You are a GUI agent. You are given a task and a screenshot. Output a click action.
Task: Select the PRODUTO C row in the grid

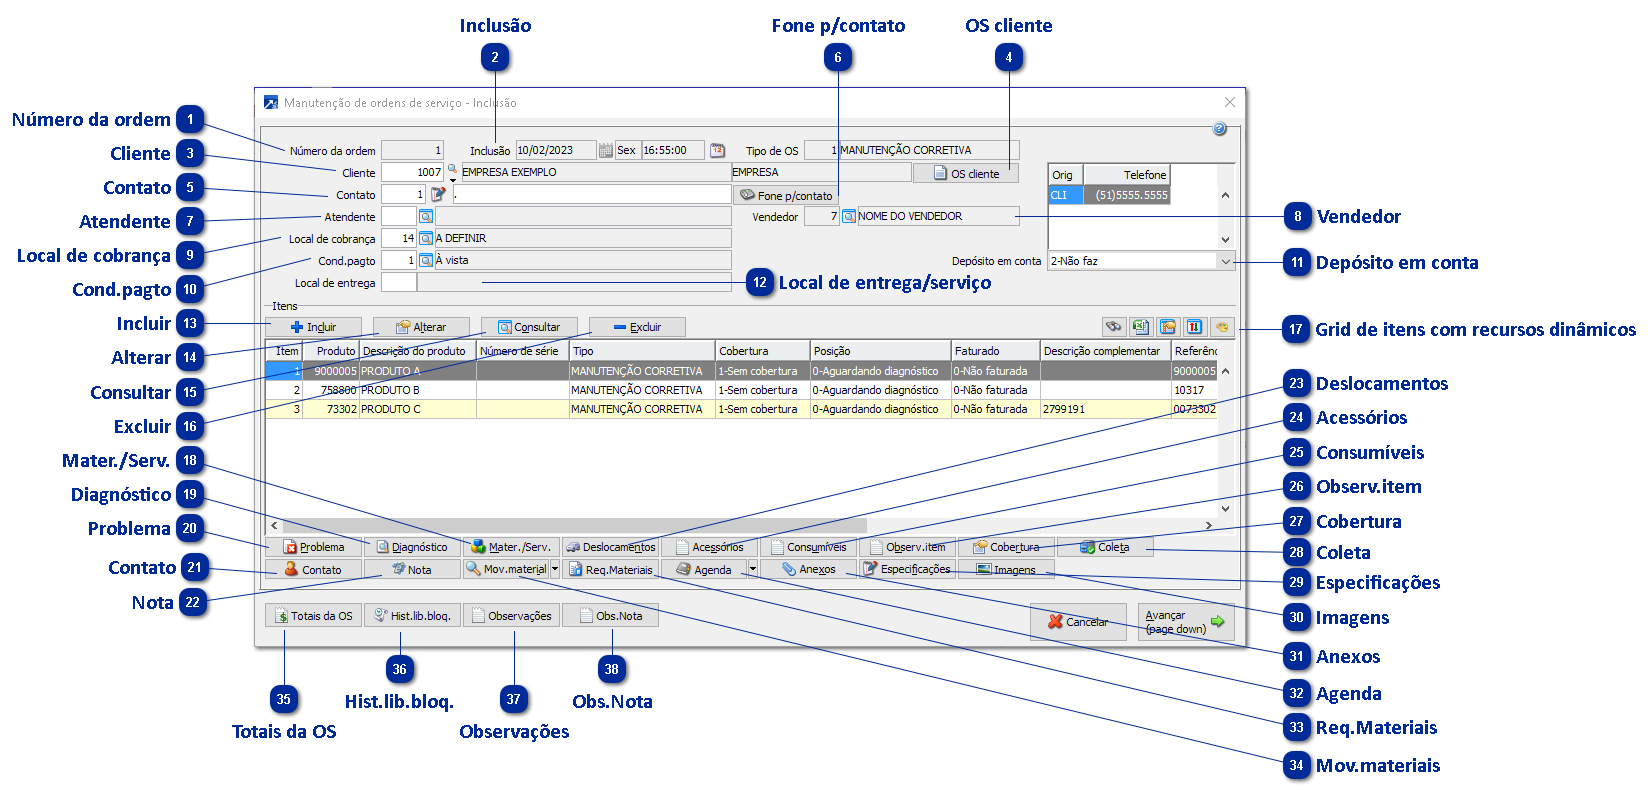741,409
